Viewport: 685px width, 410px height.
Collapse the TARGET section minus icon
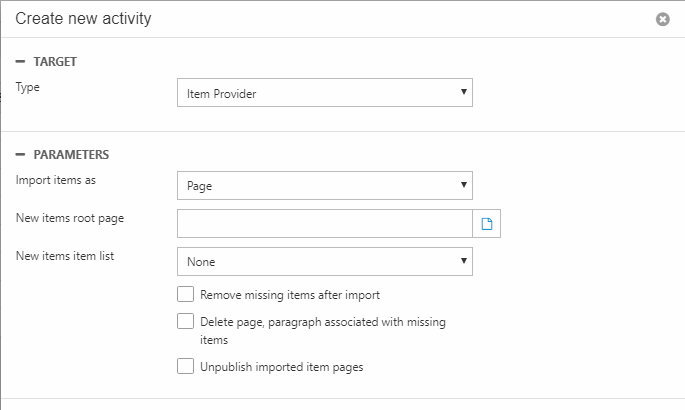tap(20, 62)
